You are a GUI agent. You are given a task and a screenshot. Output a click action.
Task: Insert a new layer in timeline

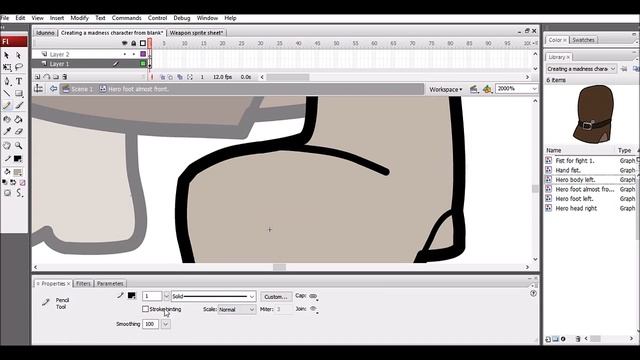(x=38, y=77)
